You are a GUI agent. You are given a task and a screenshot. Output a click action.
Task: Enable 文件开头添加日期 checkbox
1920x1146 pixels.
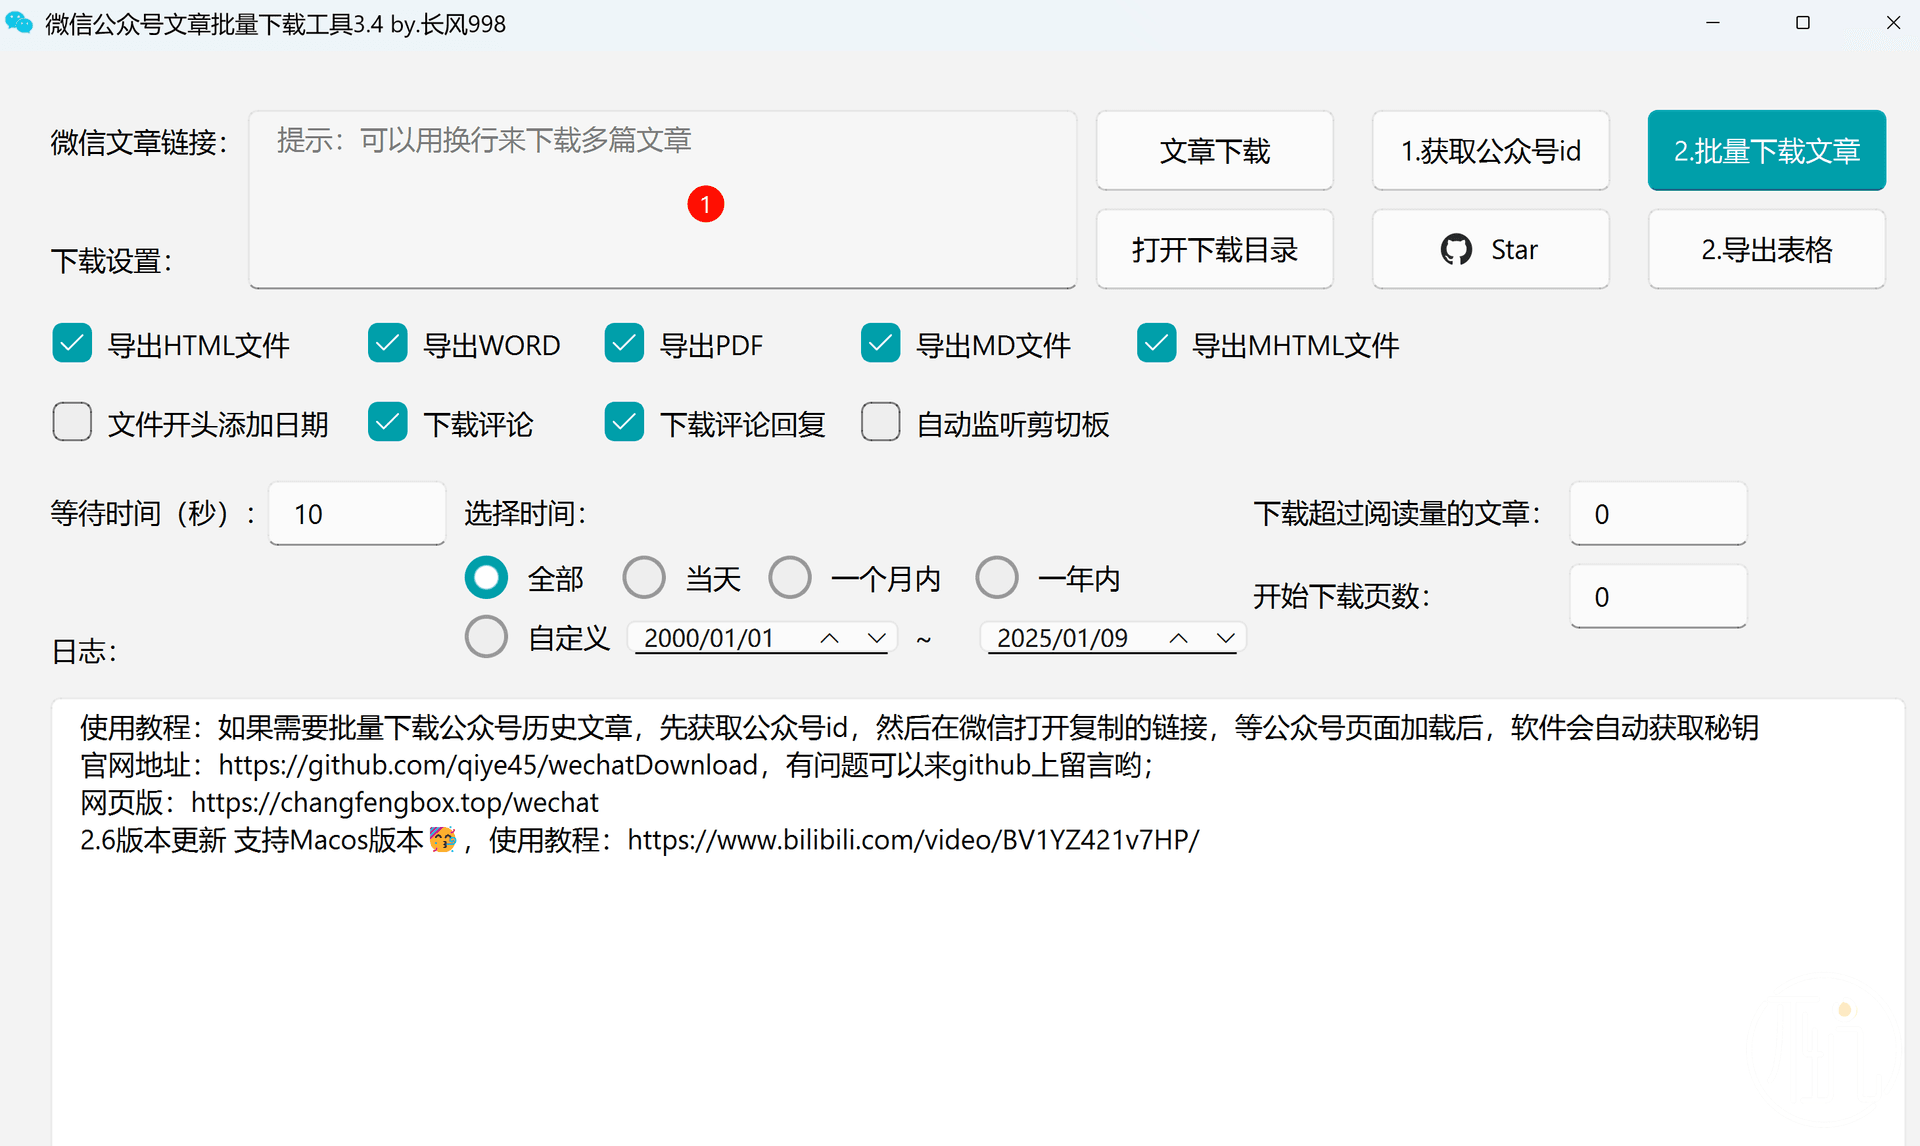pyautogui.click(x=72, y=423)
